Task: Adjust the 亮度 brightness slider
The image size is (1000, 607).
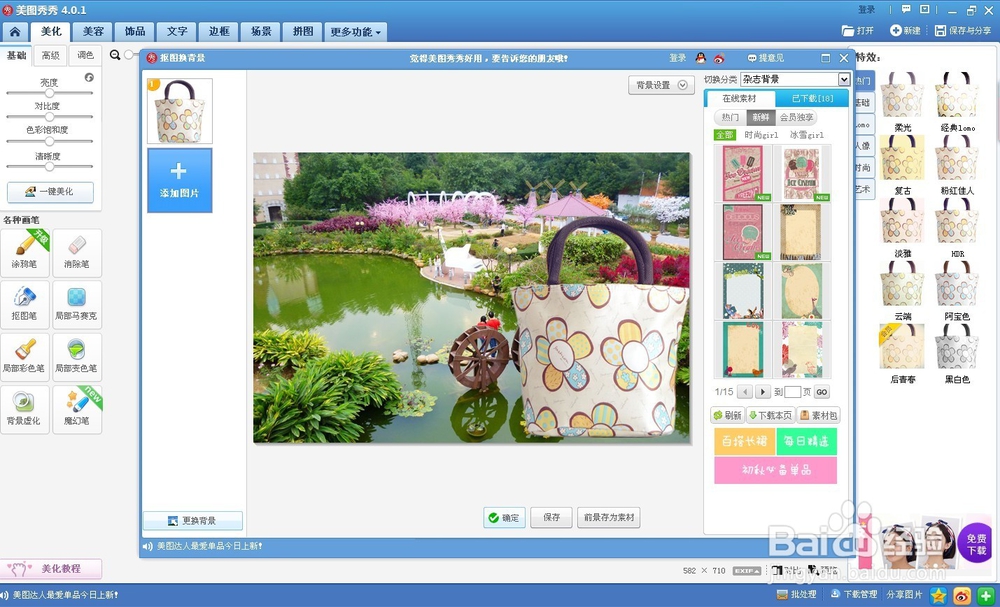Action: point(49,93)
